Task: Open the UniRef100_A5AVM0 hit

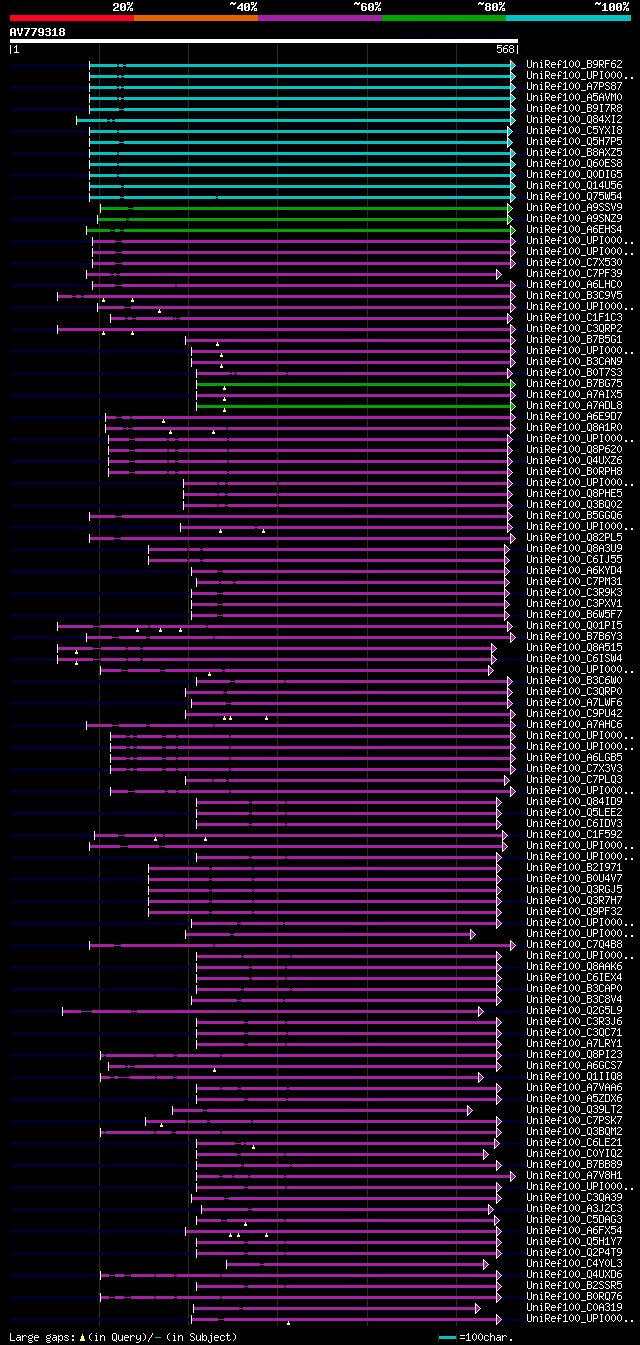Action: coord(574,98)
